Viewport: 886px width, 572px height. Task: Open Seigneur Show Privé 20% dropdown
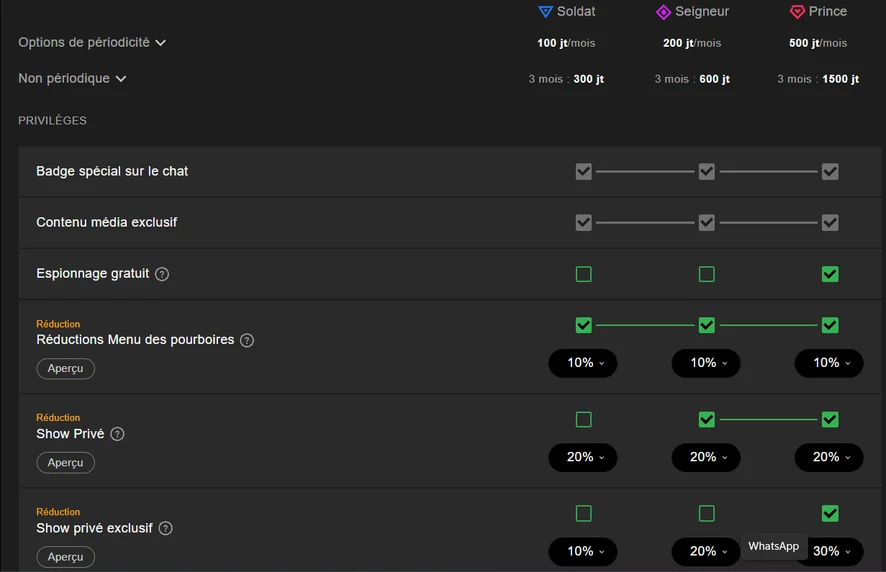706,457
